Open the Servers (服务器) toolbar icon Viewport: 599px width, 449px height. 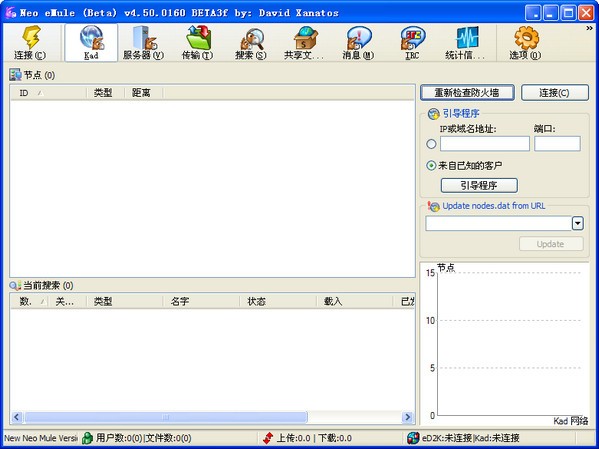(x=144, y=37)
